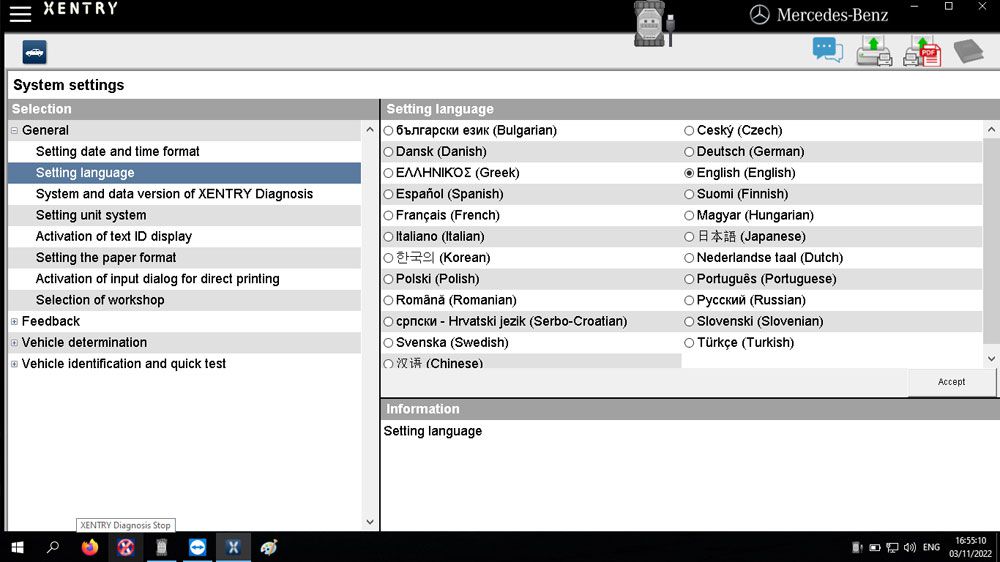The height and width of the screenshot is (562, 1000).
Task: Expand the Feedback tree node
Action: tap(14, 322)
